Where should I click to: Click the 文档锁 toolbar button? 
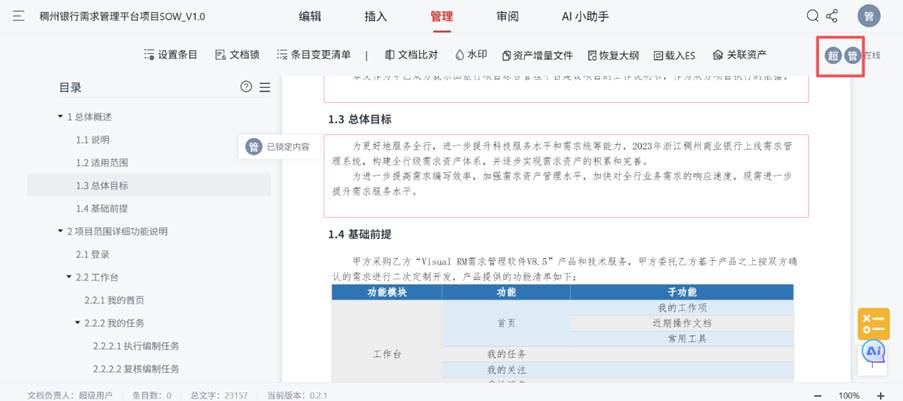[x=237, y=55]
